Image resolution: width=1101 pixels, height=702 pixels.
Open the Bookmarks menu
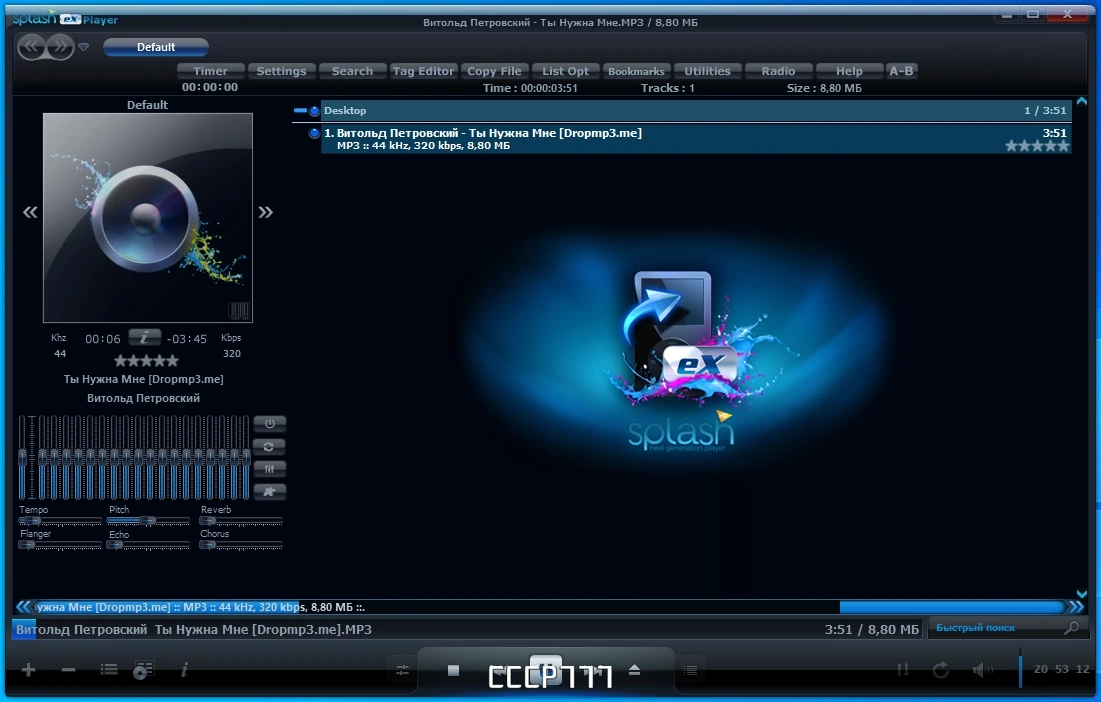(x=636, y=71)
